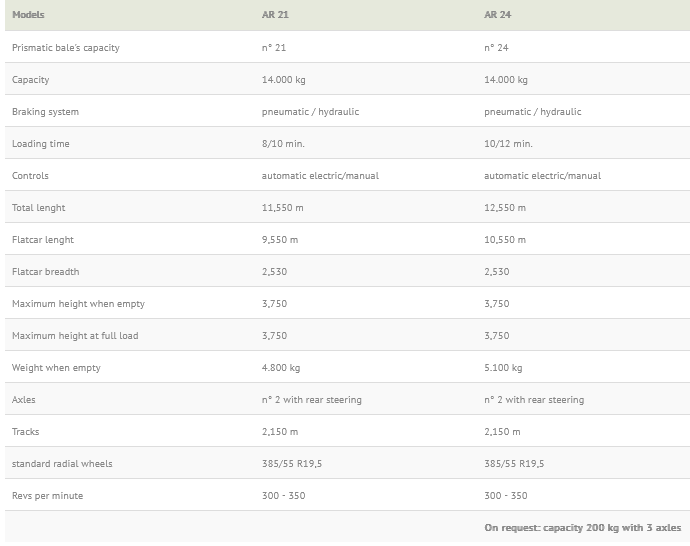Image resolution: width=690 pixels, height=546 pixels.
Task: Click the 9,550 m flatcar length value
Action: click(280, 240)
